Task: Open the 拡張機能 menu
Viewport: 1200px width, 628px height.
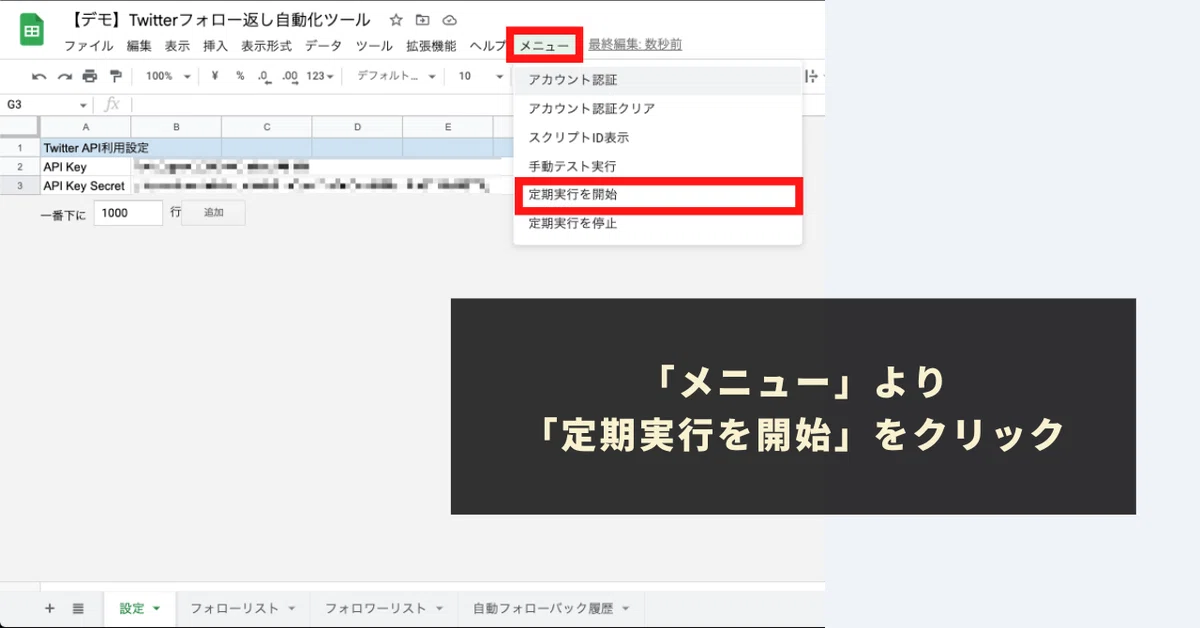Action: coord(431,46)
